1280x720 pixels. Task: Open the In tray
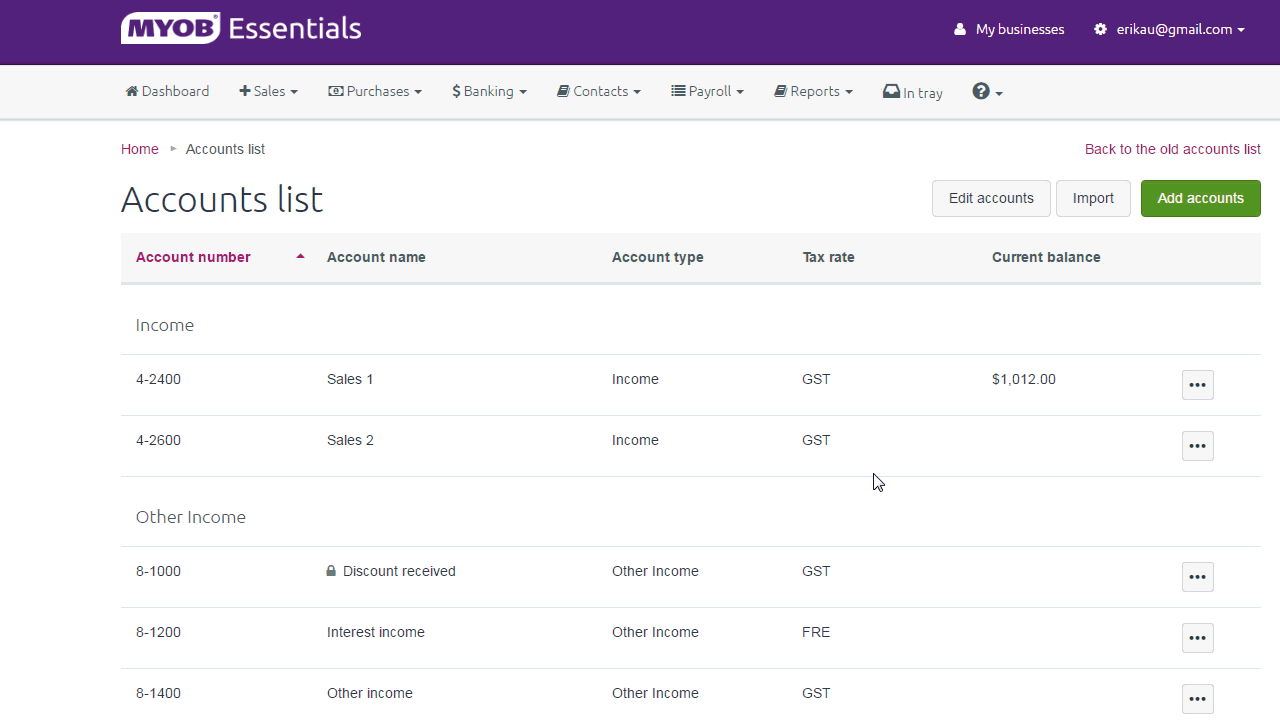[912, 92]
